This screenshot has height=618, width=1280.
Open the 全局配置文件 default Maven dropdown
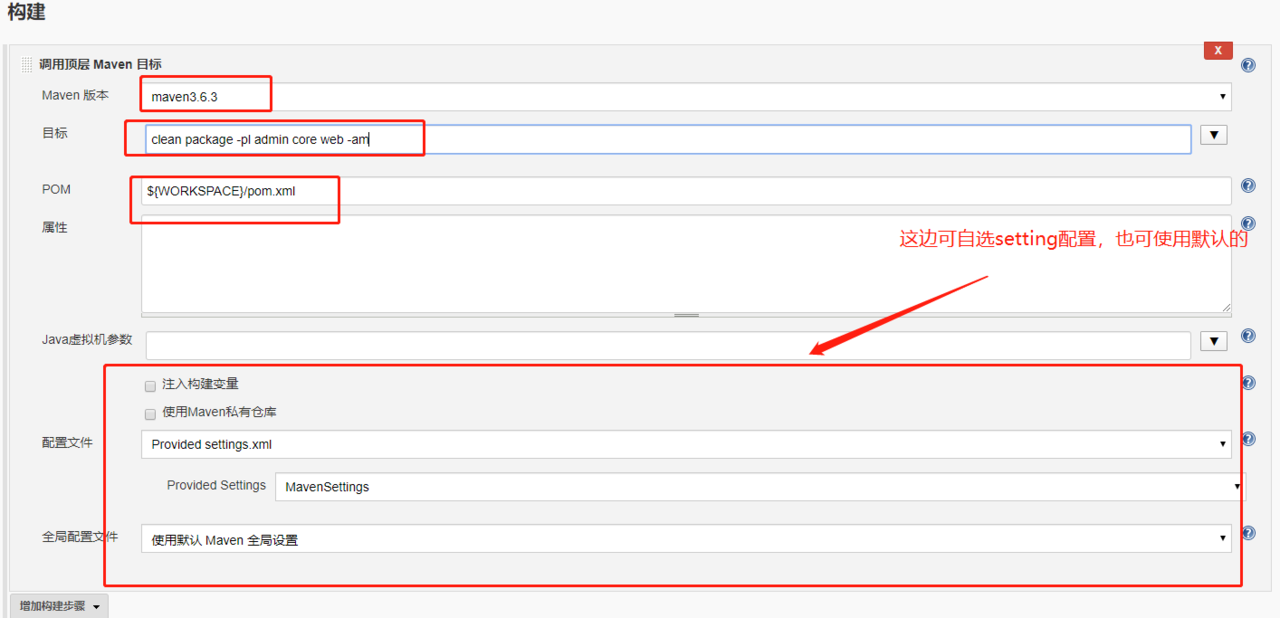(686, 539)
